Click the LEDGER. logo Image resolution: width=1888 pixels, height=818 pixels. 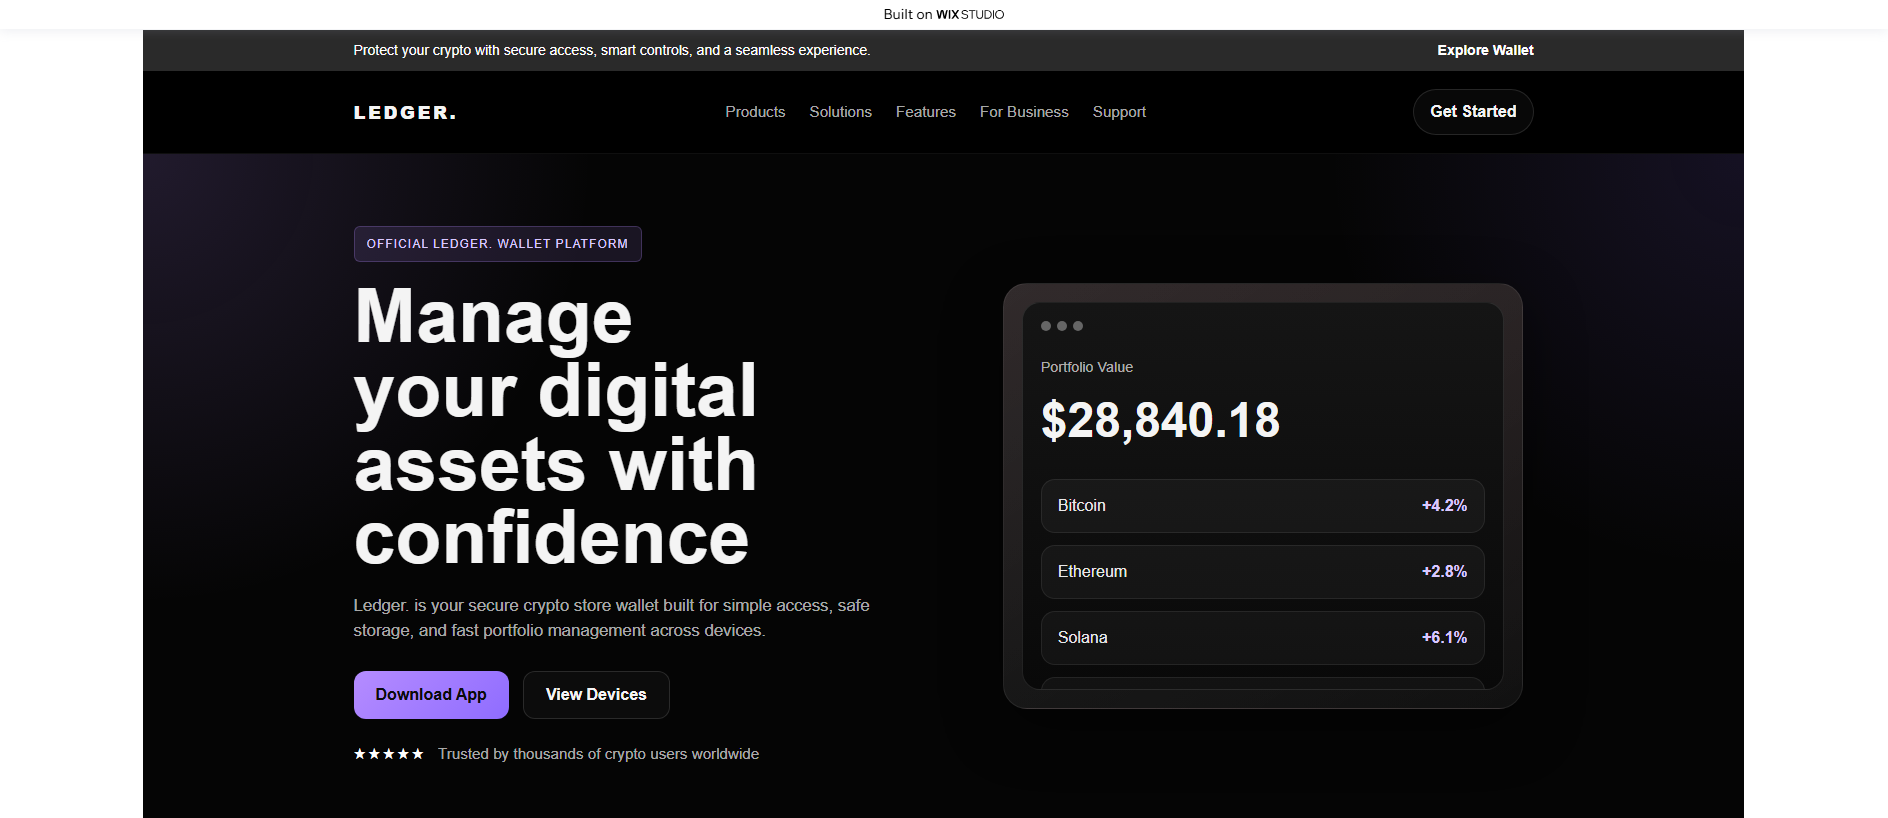404,112
